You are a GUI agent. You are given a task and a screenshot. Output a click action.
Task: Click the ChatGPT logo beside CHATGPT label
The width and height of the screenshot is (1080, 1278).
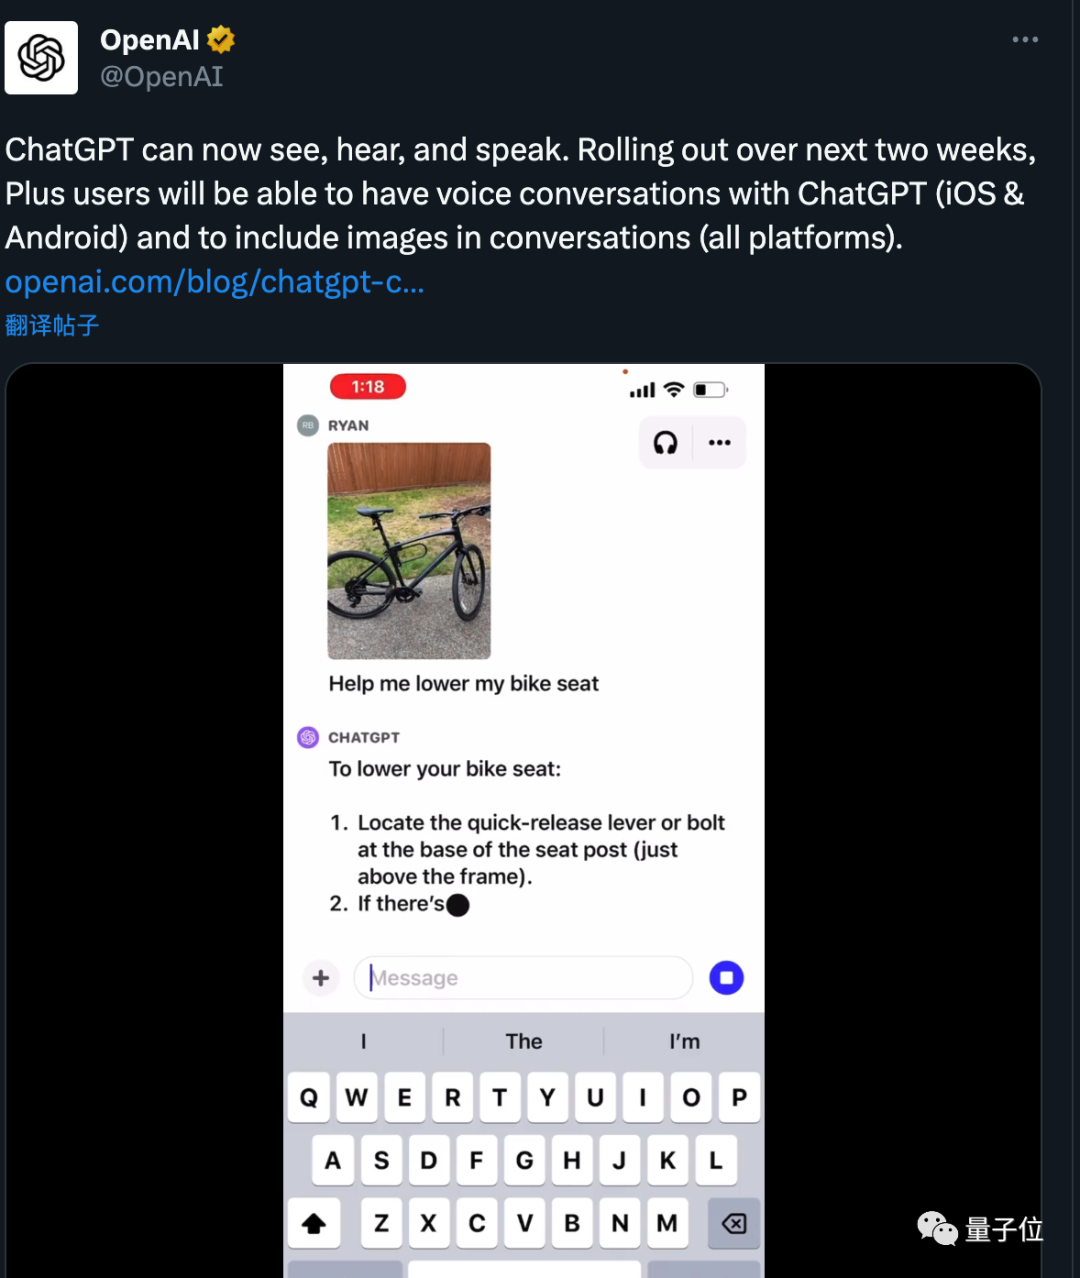[x=308, y=737]
